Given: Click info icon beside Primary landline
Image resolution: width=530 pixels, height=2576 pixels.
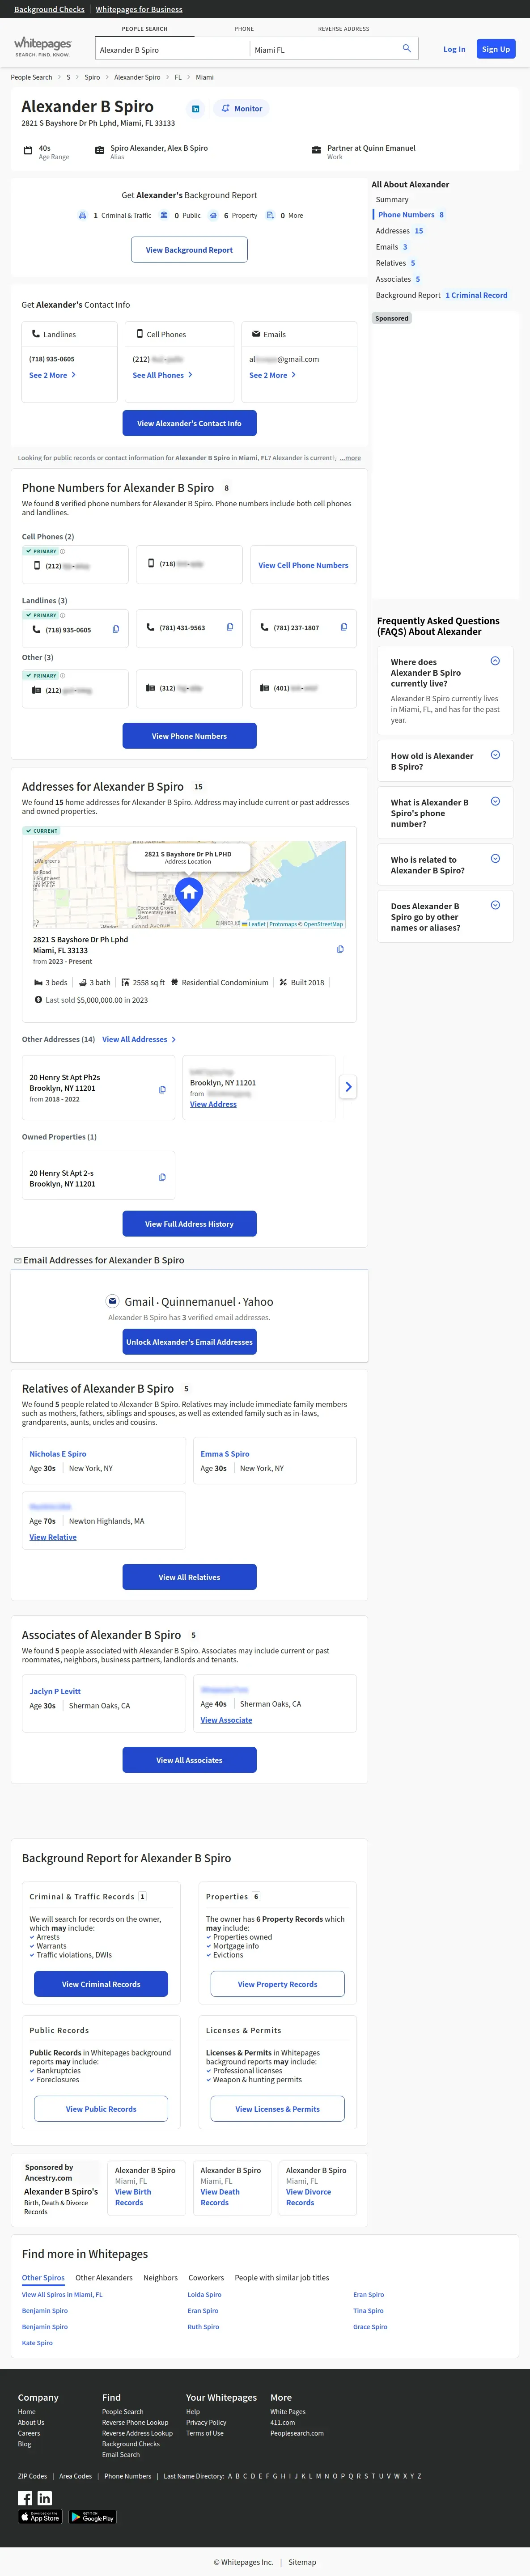Looking at the screenshot, I should [62, 615].
